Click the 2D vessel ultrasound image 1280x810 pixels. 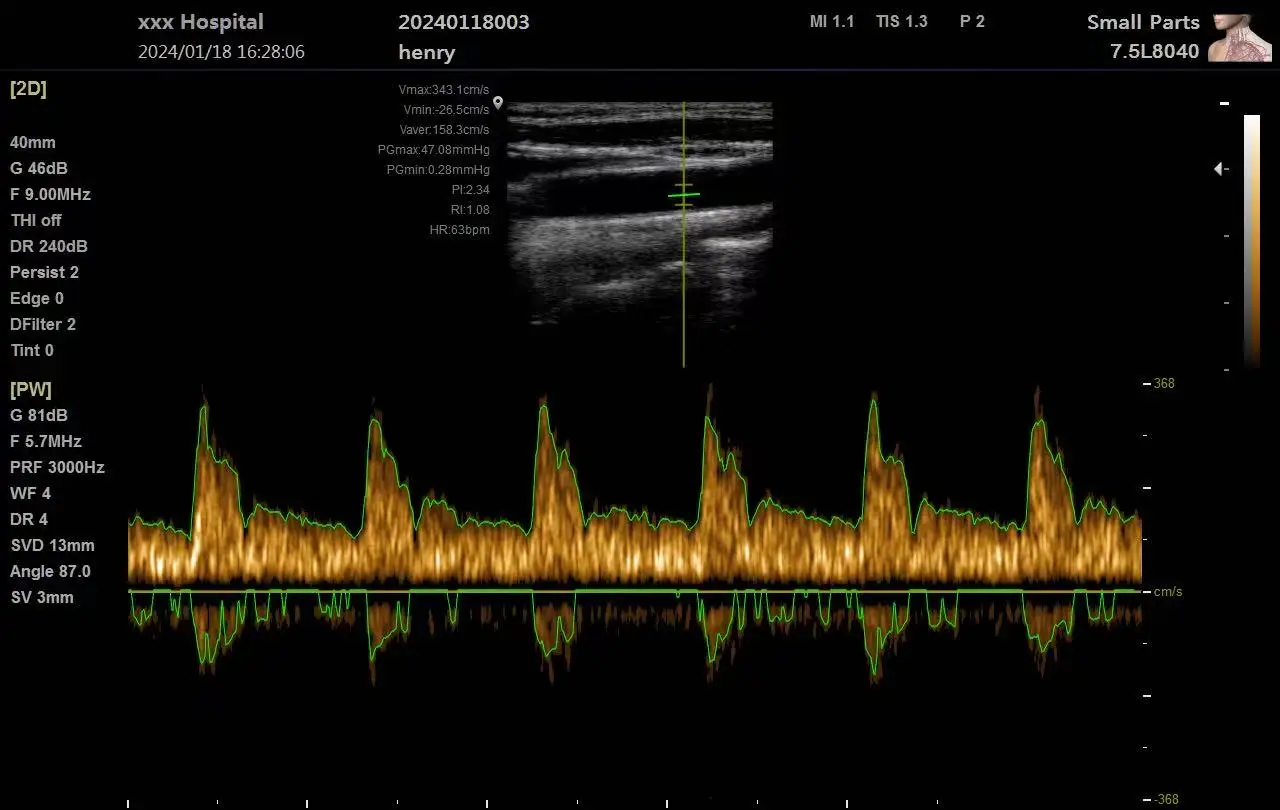coord(640,215)
